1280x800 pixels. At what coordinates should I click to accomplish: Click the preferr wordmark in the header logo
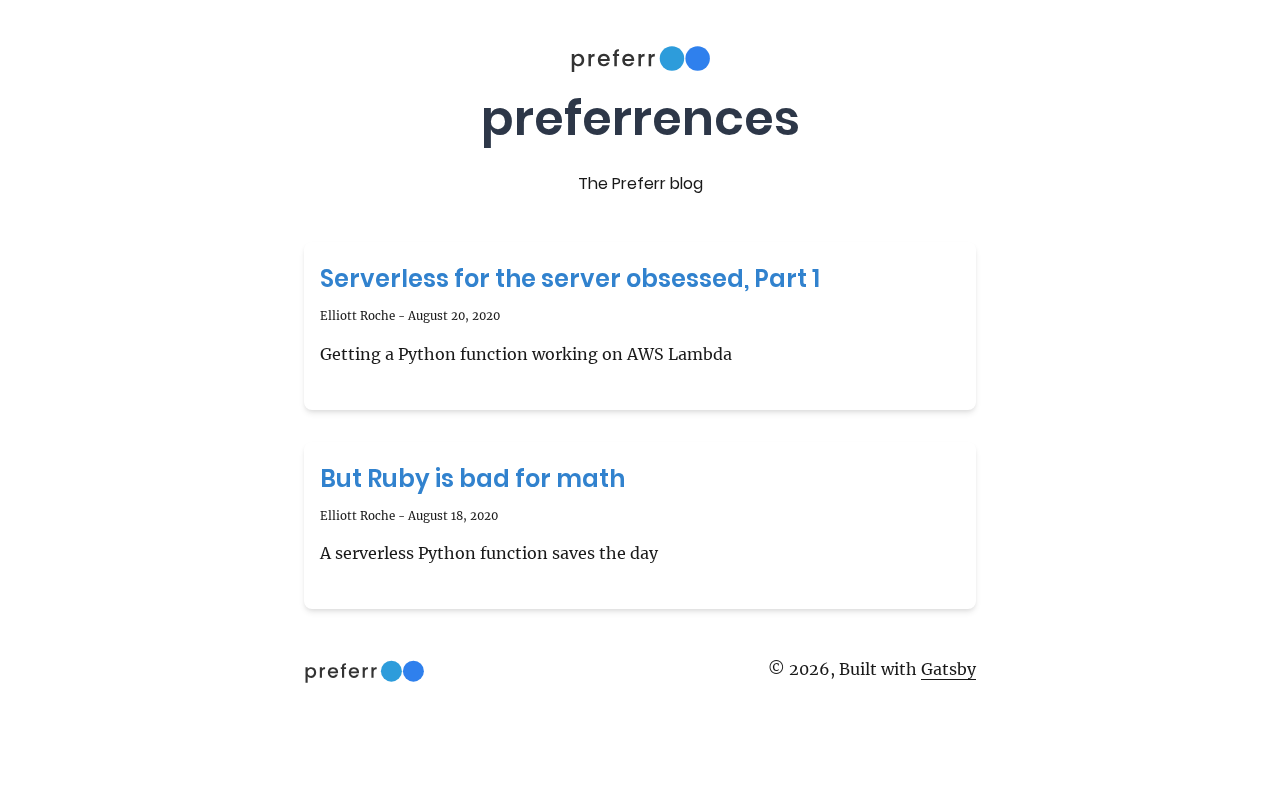[612, 59]
